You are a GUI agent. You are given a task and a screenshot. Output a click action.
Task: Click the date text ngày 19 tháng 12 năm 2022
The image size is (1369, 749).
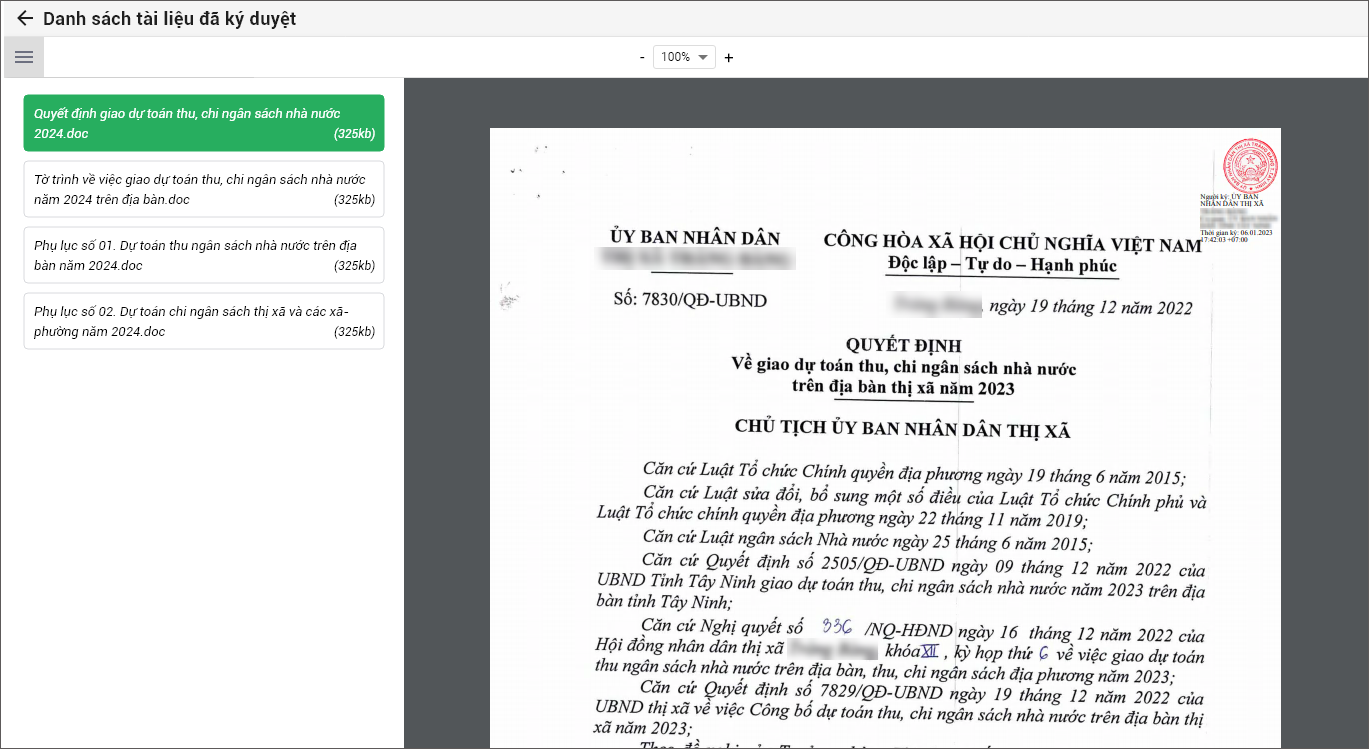tap(1090, 307)
